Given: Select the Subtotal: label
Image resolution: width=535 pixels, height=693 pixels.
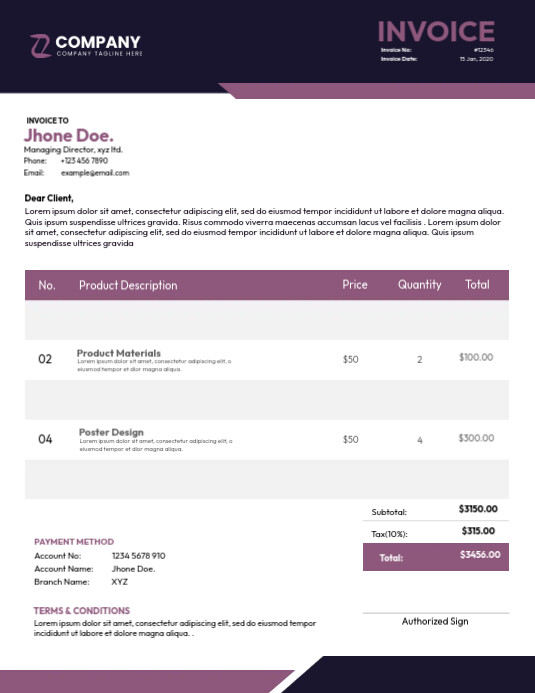Looking at the screenshot, I should [x=389, y=512].
